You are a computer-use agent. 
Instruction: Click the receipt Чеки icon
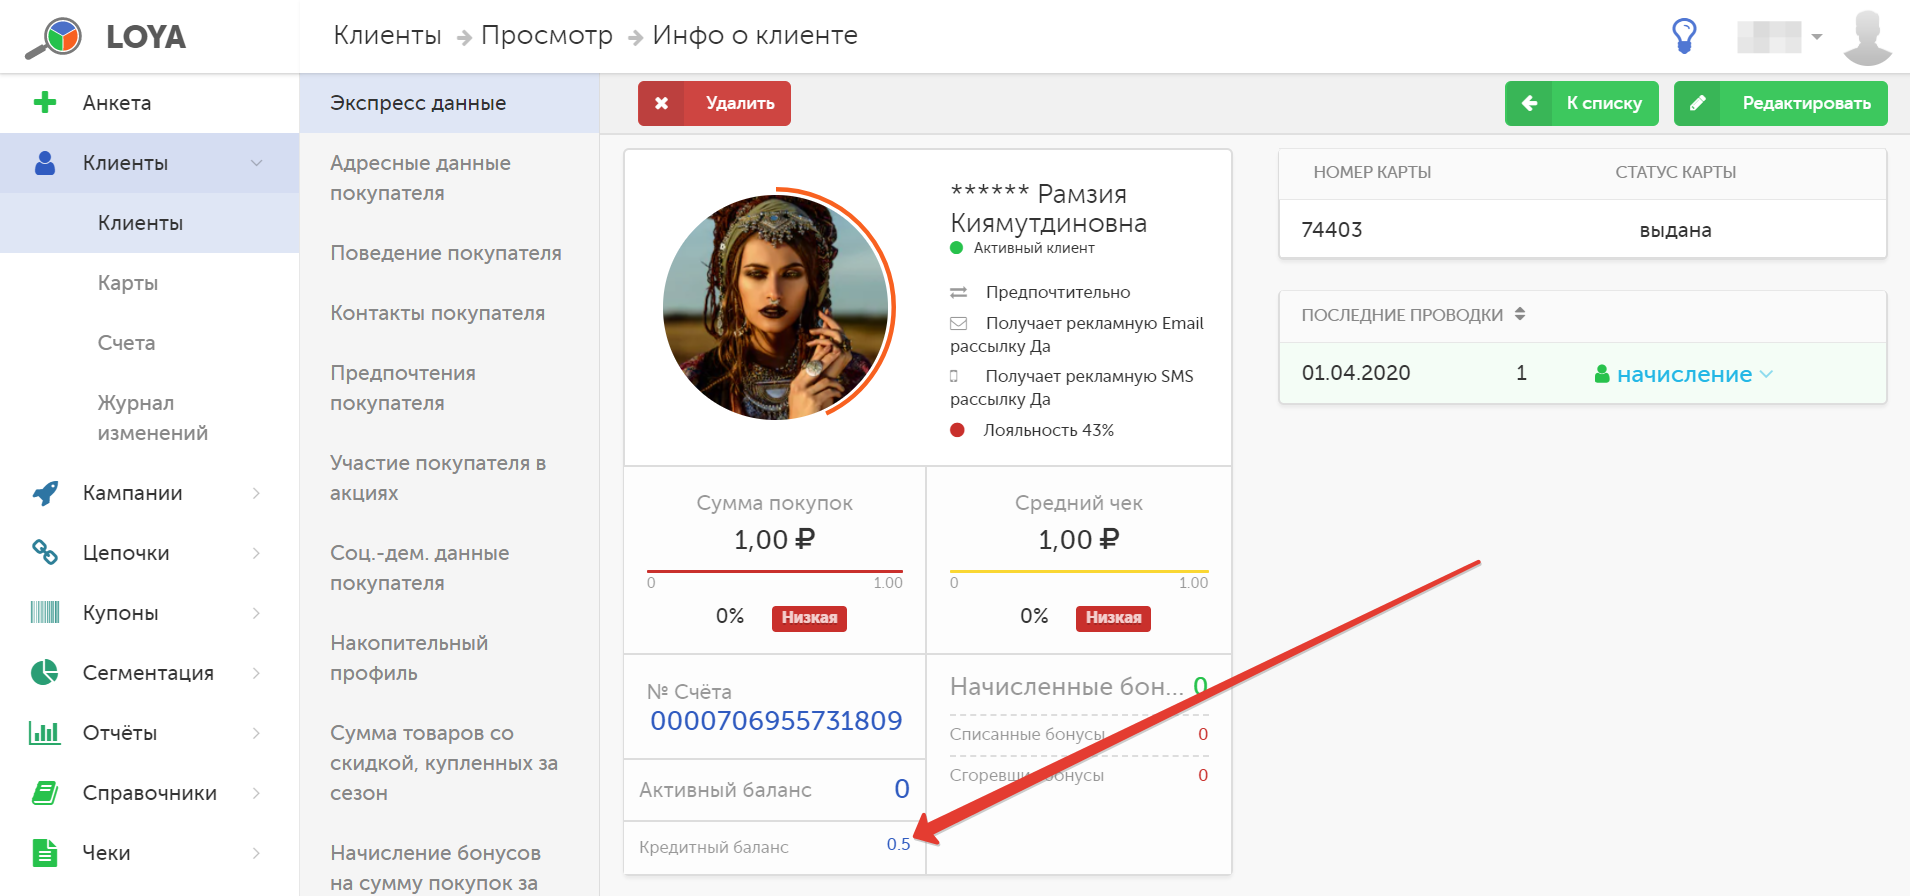click(45, 852)
